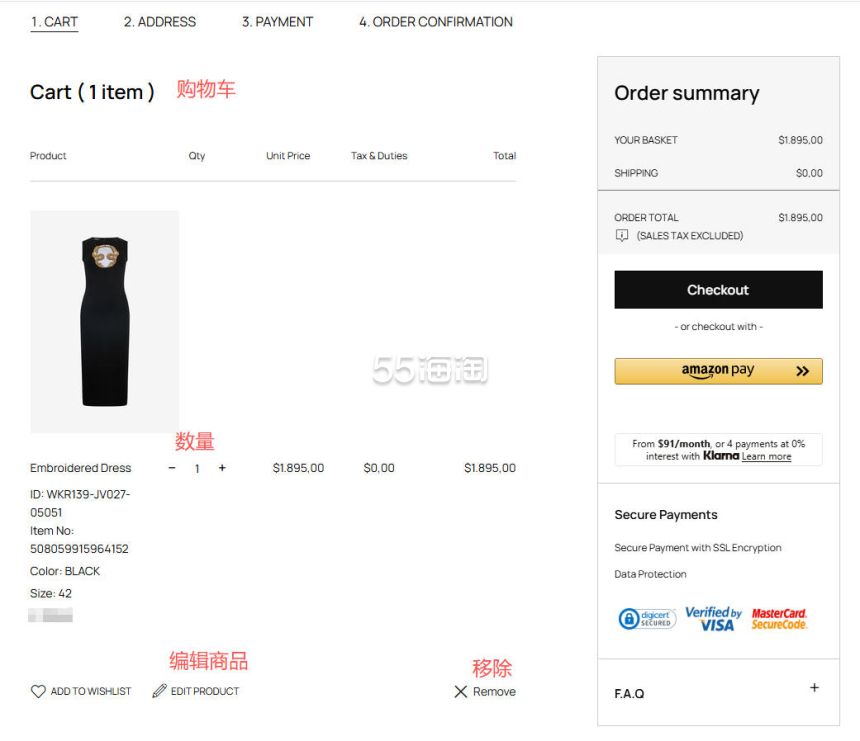Click the Embroidered Dress product name
Viewport: 860px width, 741px height.
coord(80,468)
